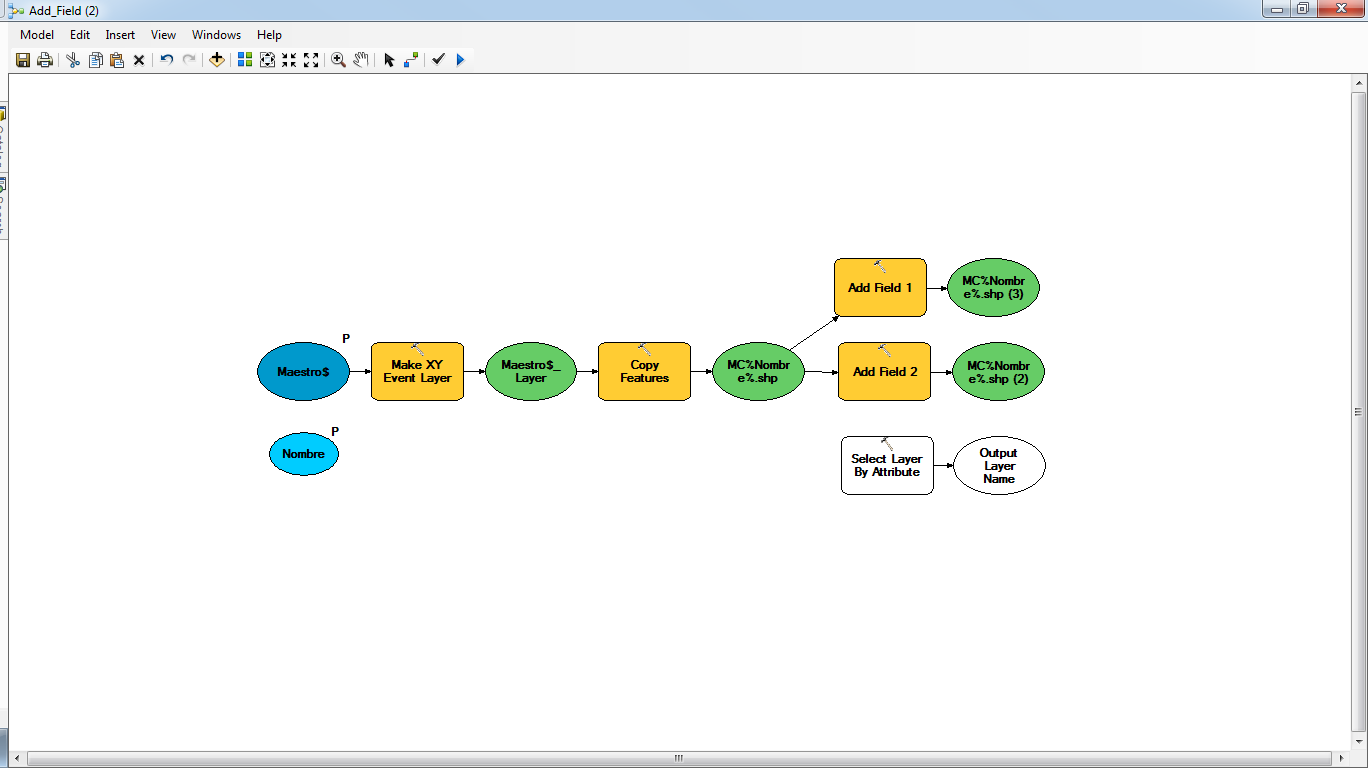The height and width of the screenshot is (768, 1368).
Task: Click the hammer icon on Copy Features
Action: (645, 350)
